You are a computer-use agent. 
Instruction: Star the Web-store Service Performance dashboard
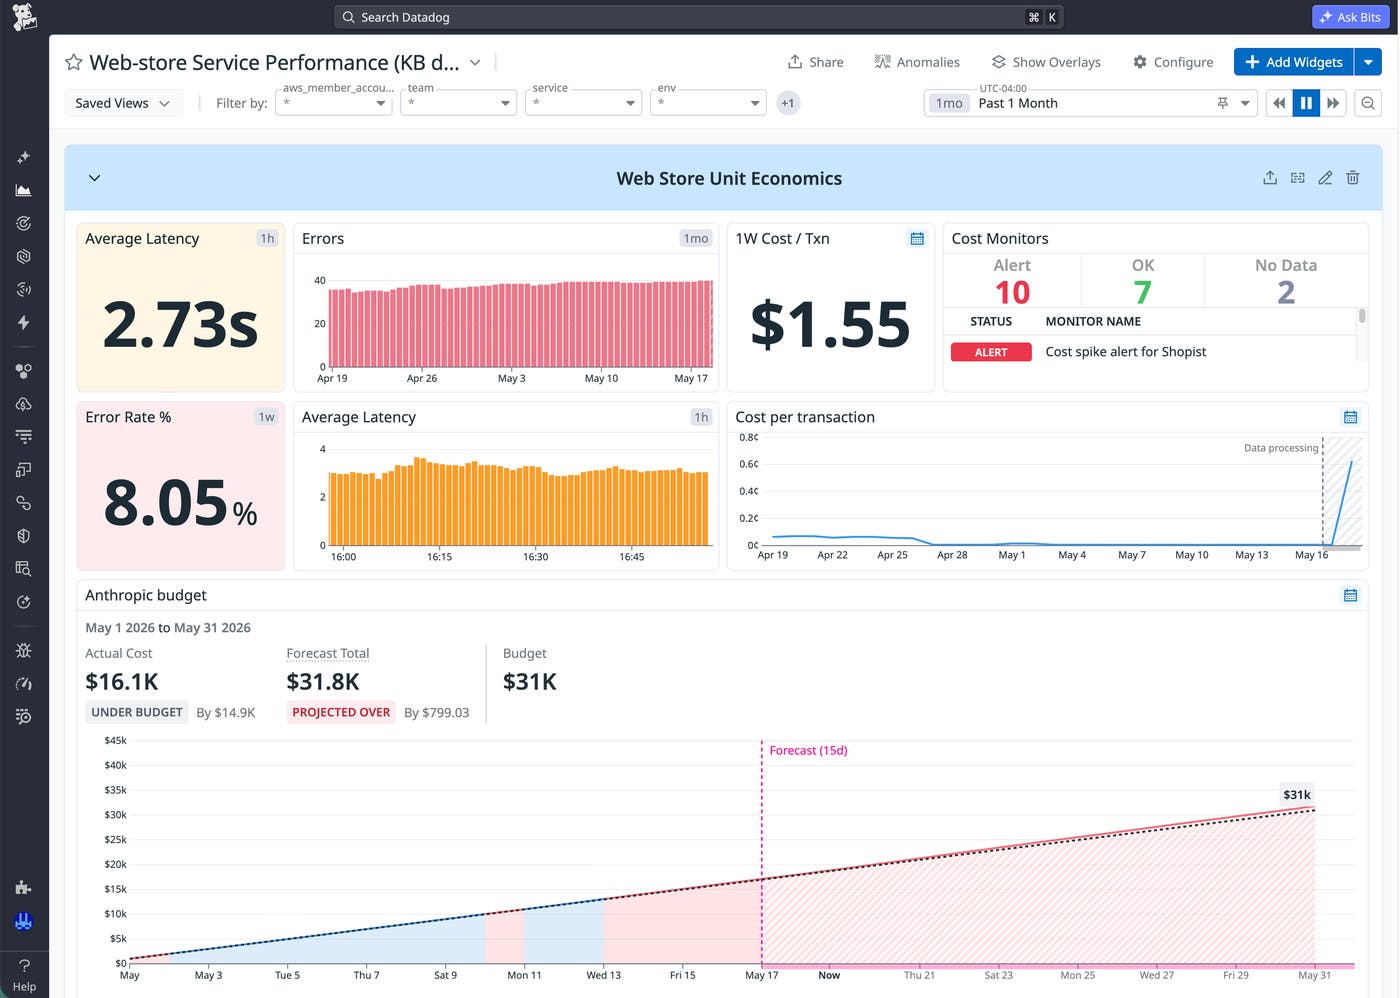[73, 62]
